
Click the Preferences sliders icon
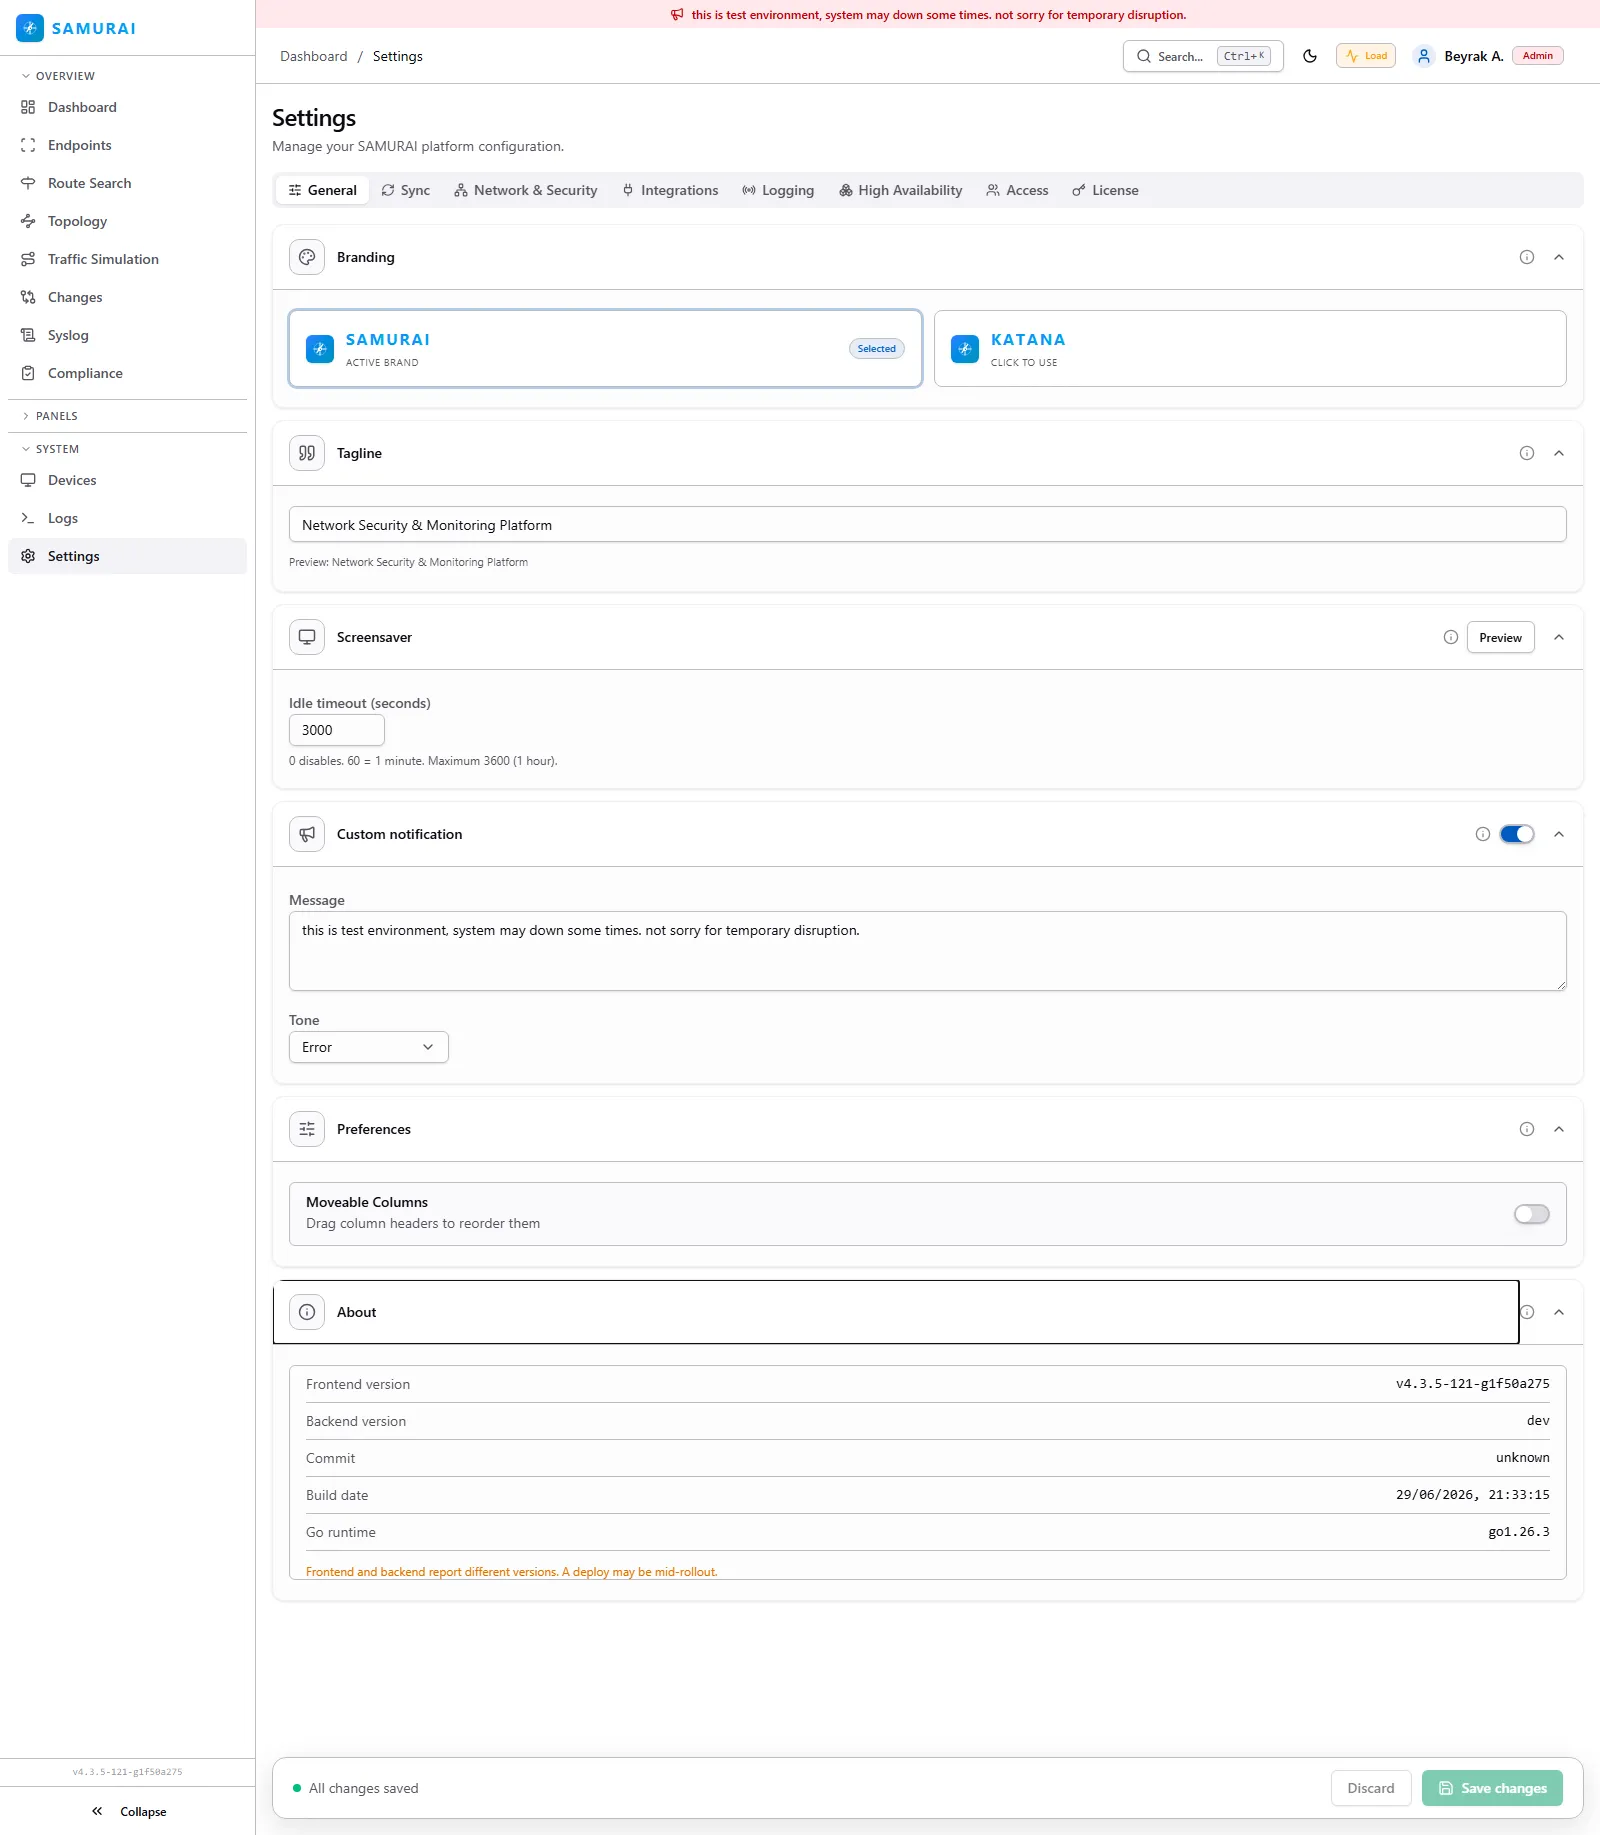tap(307, 1129)
